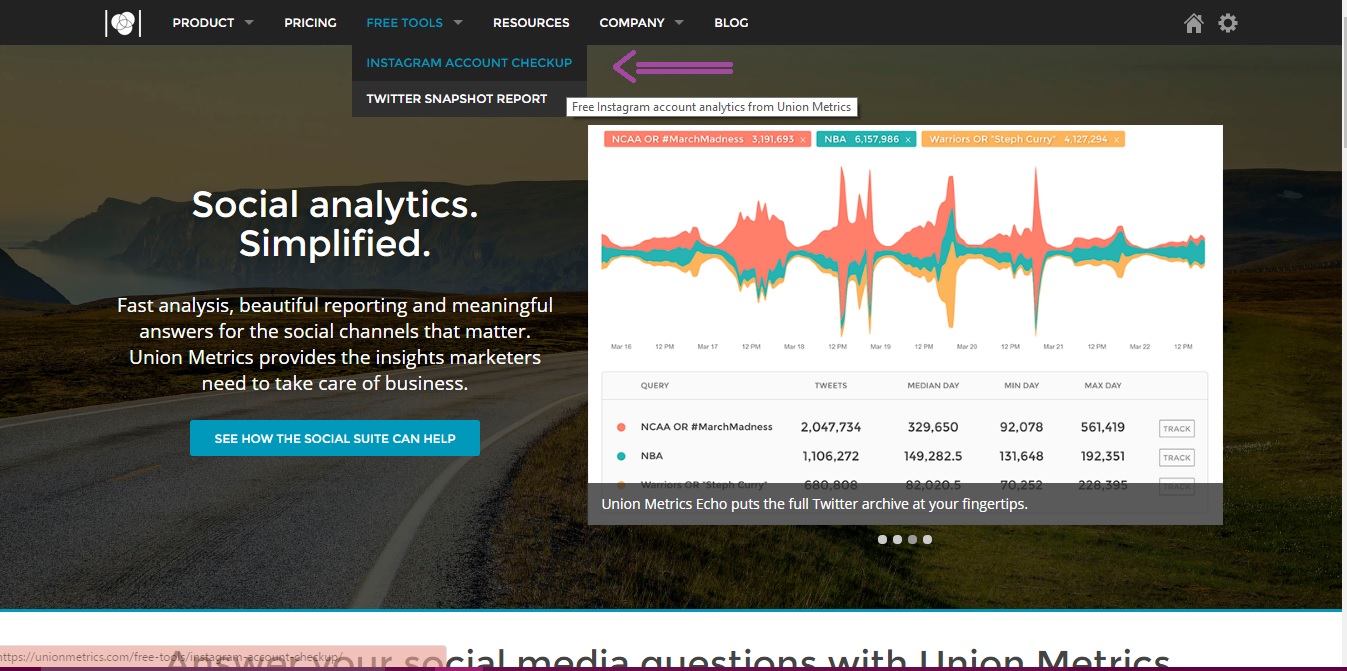Click the Union Metrics logo icon
This screenshot has width=1347, height=671.
click(123, 23)
